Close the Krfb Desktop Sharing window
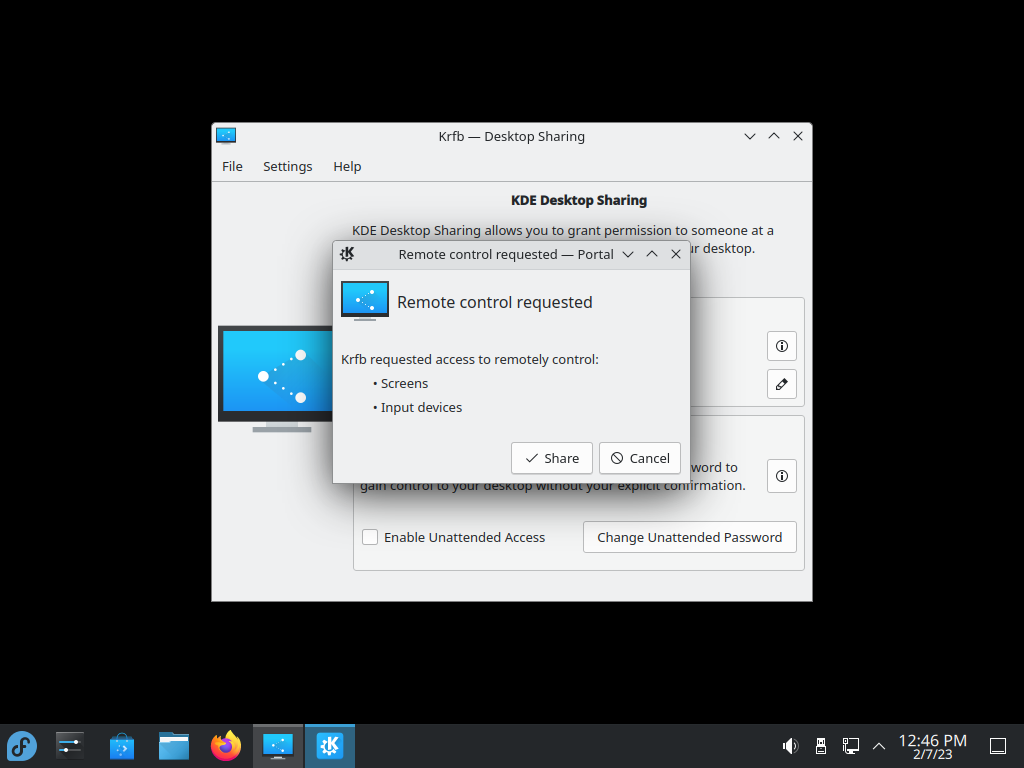This screenshot has height=768, width=1024. [798, 136]
